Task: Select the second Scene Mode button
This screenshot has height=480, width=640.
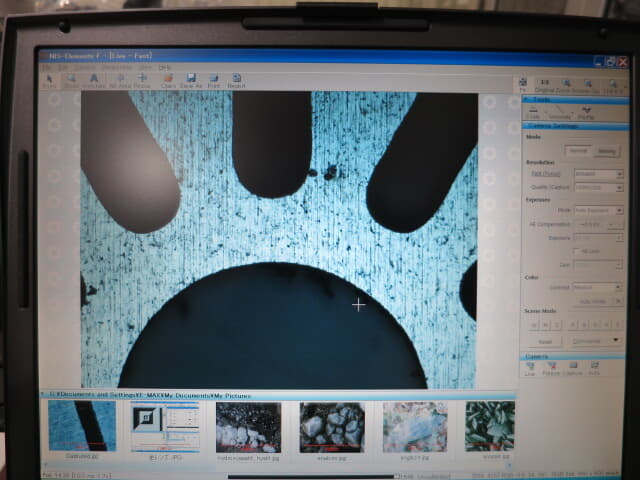Action: pos(546,325)
